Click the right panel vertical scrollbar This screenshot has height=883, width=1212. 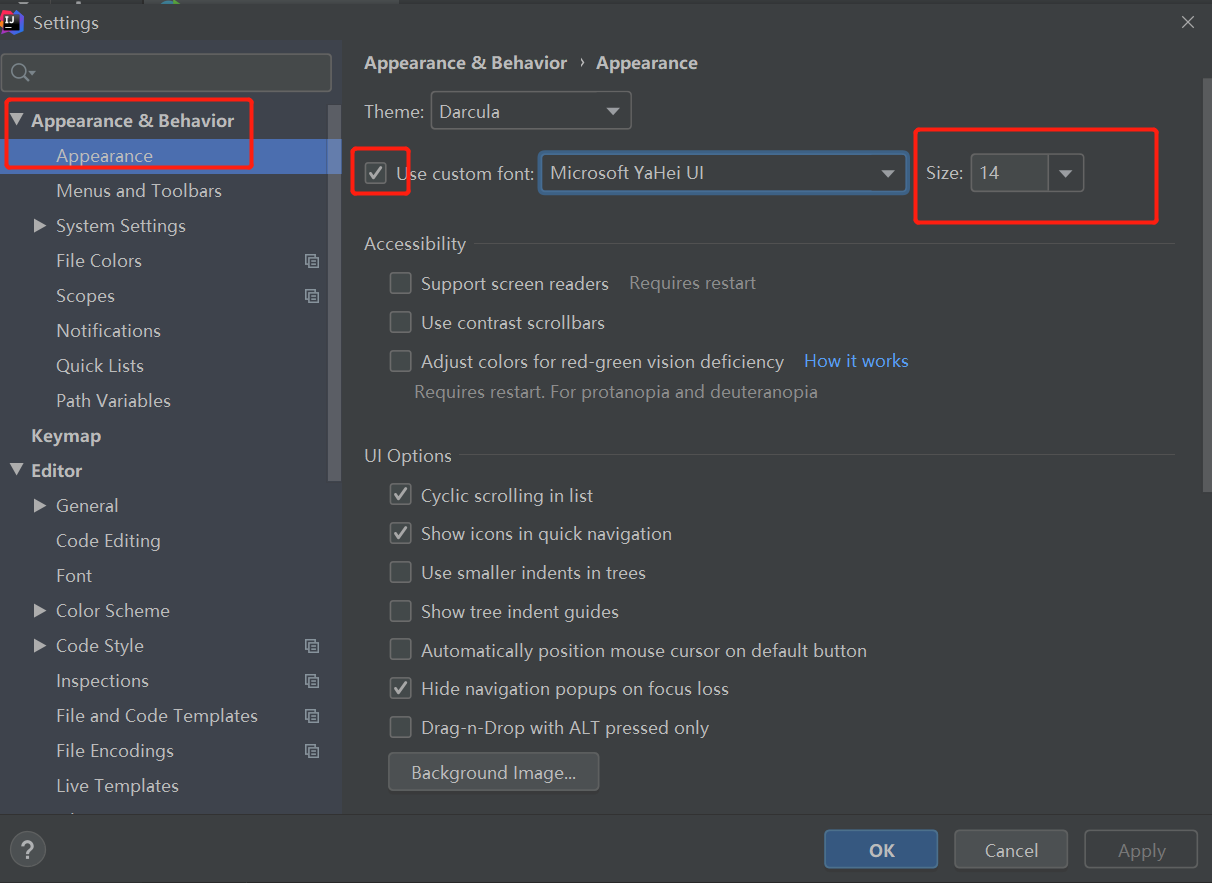(1206, 285)
